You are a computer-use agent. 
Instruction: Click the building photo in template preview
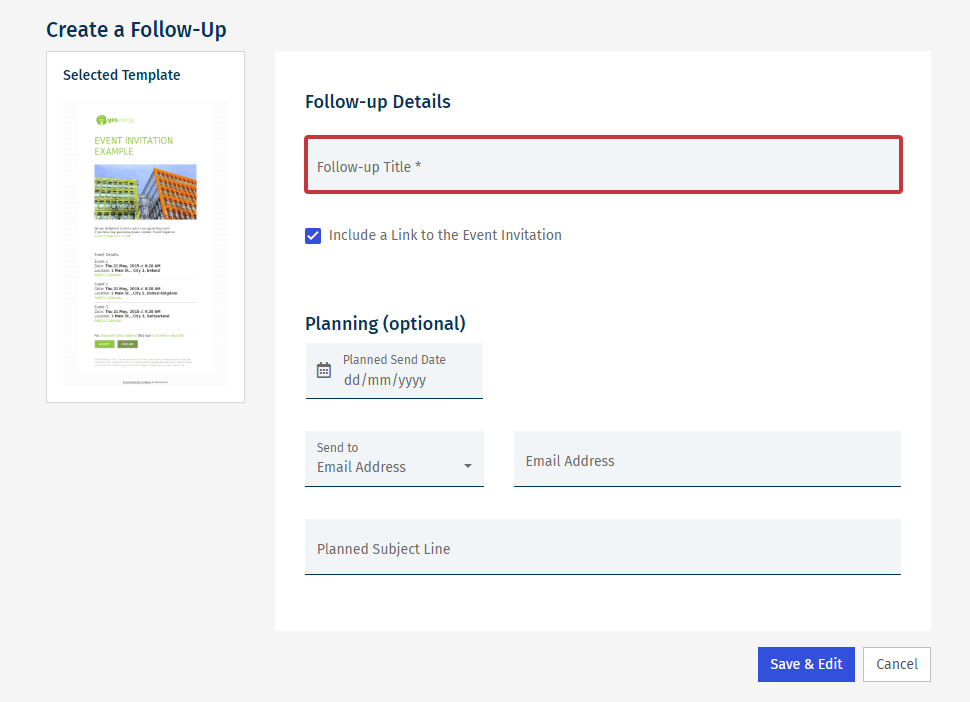(x=145, y=192)
